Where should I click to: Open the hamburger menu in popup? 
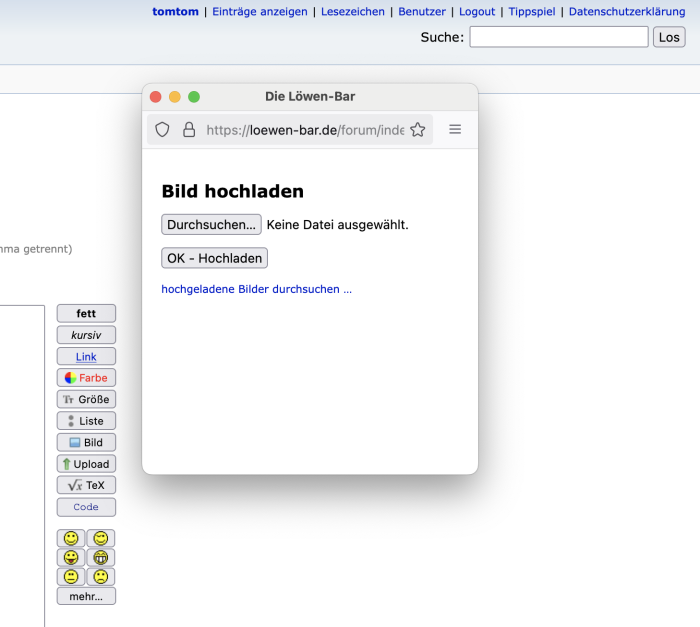pos(455,130)
